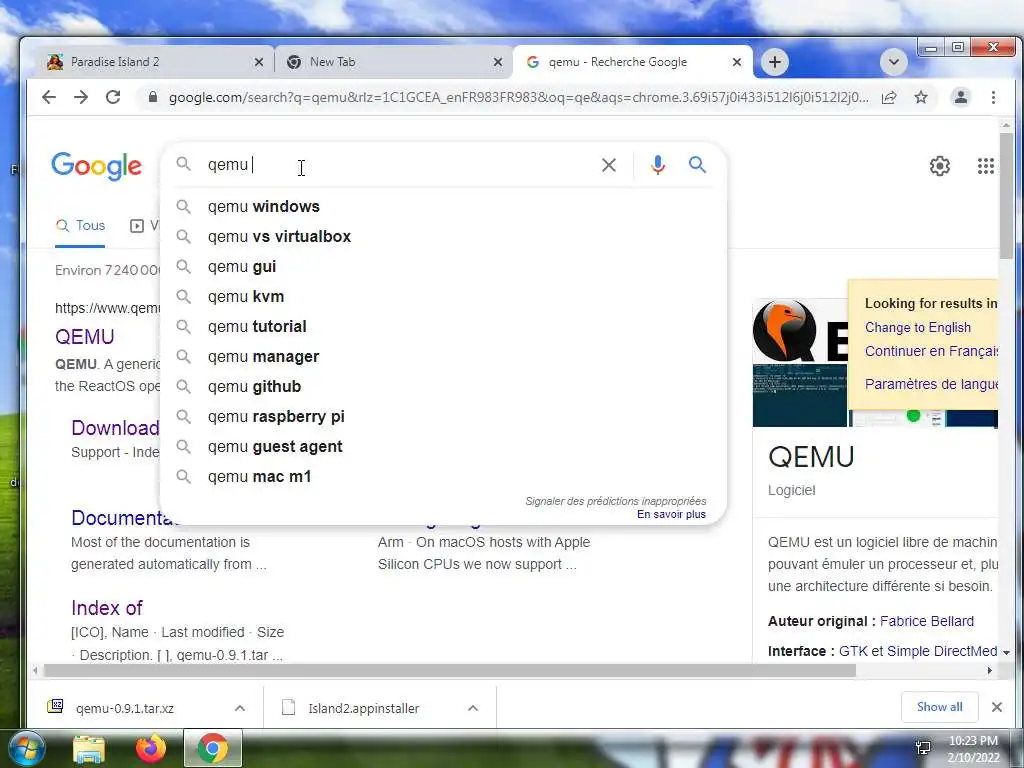Click the qemu-0.9.1.tar.xz file icon
Screen dimensions: 1024x768
(56, 706)
